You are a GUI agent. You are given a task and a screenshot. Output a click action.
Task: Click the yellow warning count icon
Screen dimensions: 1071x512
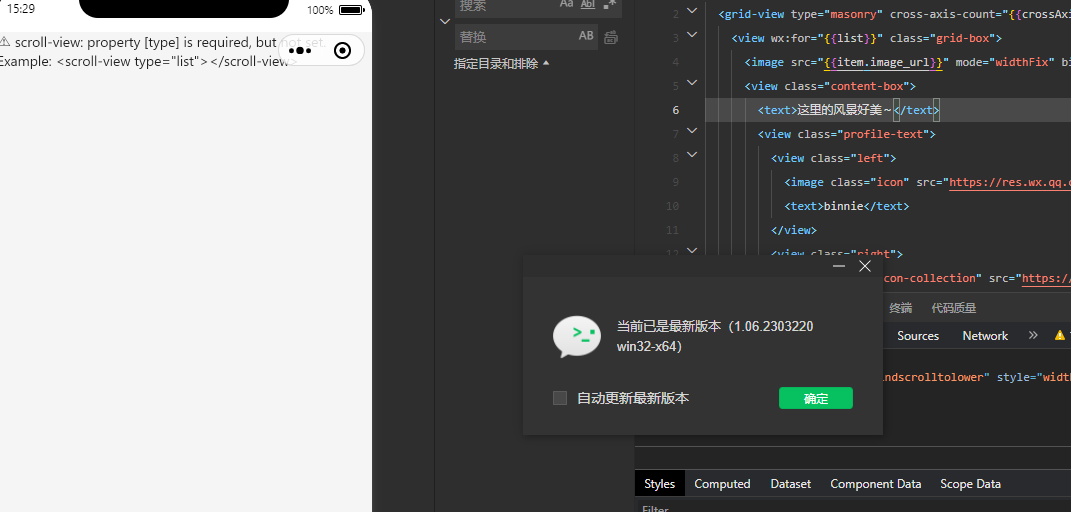(1059, 335)
